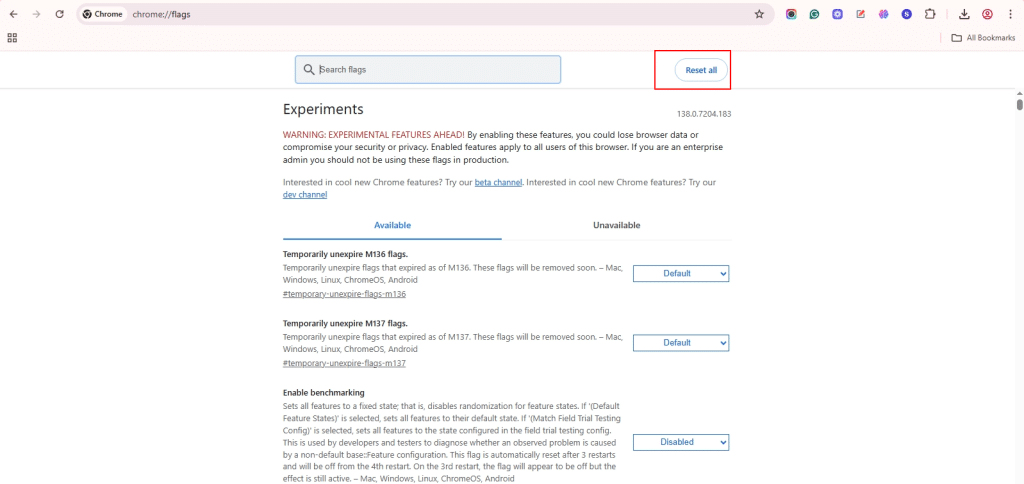This screenshot has width=1024, height=484.
Task: Expand the Temporarily unexpire M137 flags dropdown
Action: [x=680, y=343]
